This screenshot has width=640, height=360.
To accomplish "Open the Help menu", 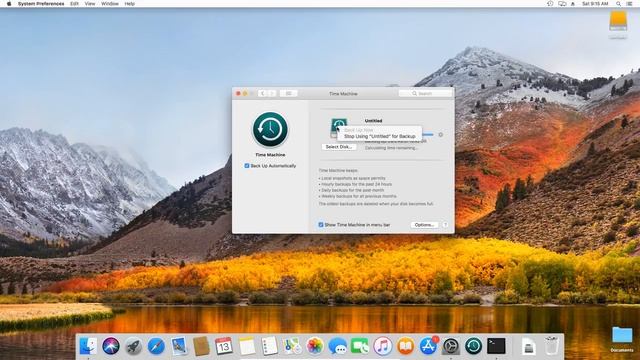I will pyautogui.click(x=129, y=4).
